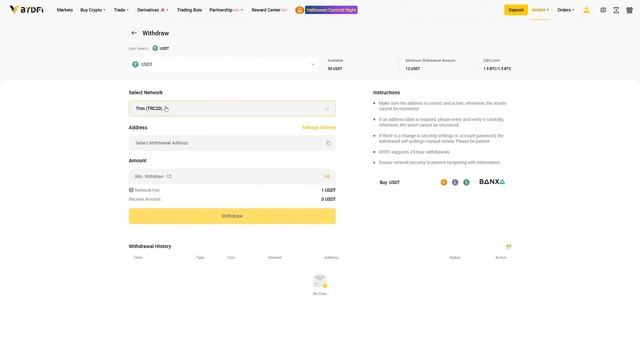Open the Manage Address link
The height and width of the screenshot is (360, 640).
coord(319,127)
